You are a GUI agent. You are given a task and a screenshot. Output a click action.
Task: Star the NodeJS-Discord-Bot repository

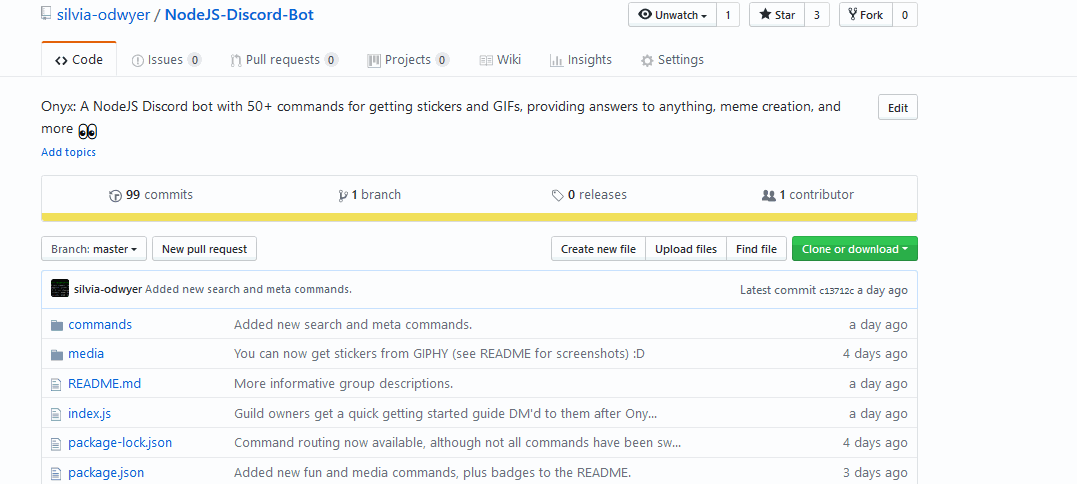point(777,15)
